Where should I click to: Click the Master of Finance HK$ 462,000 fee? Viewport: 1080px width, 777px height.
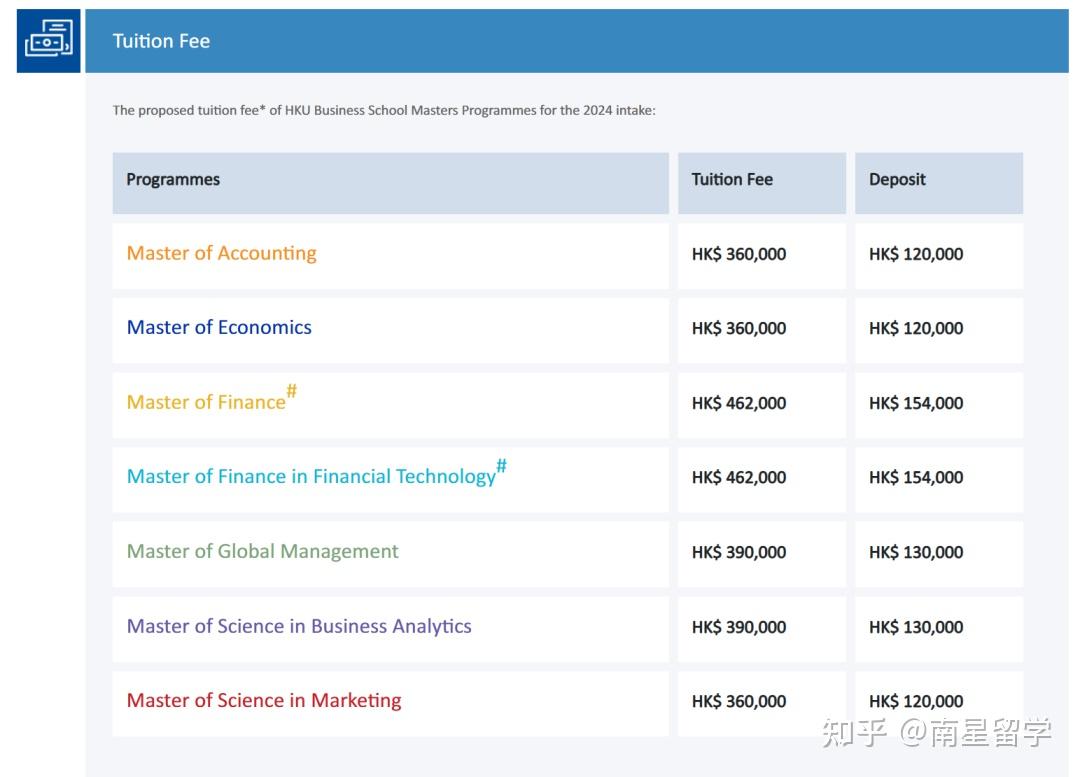(739, 403)
